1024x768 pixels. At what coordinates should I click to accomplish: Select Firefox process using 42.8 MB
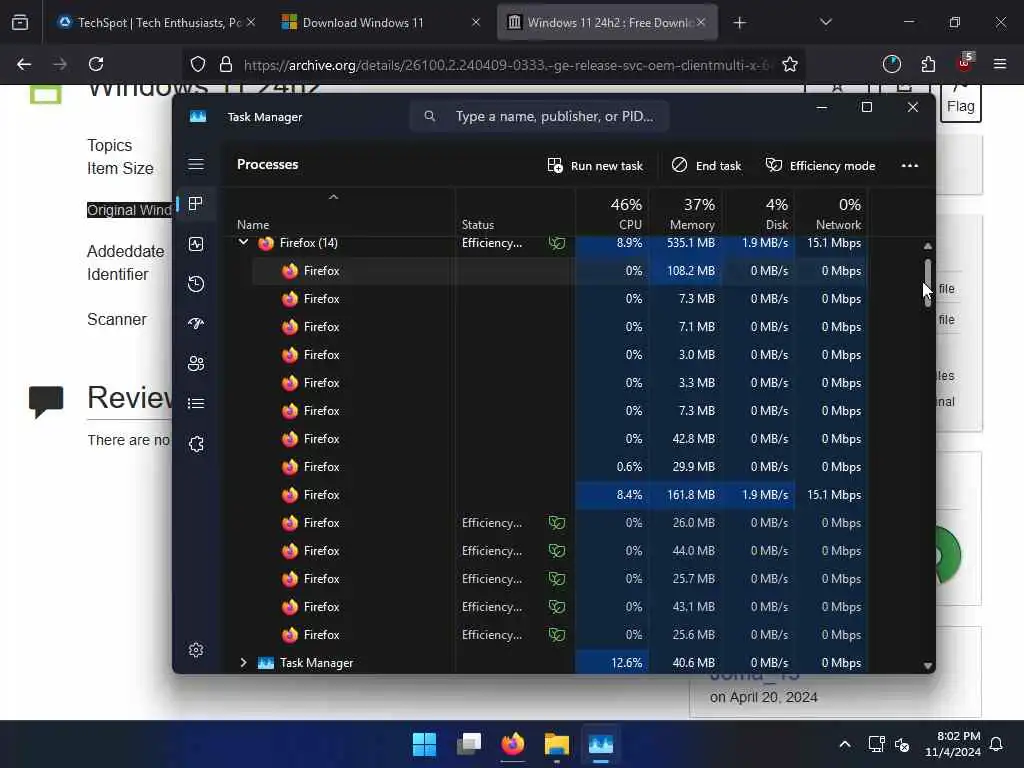560,439
